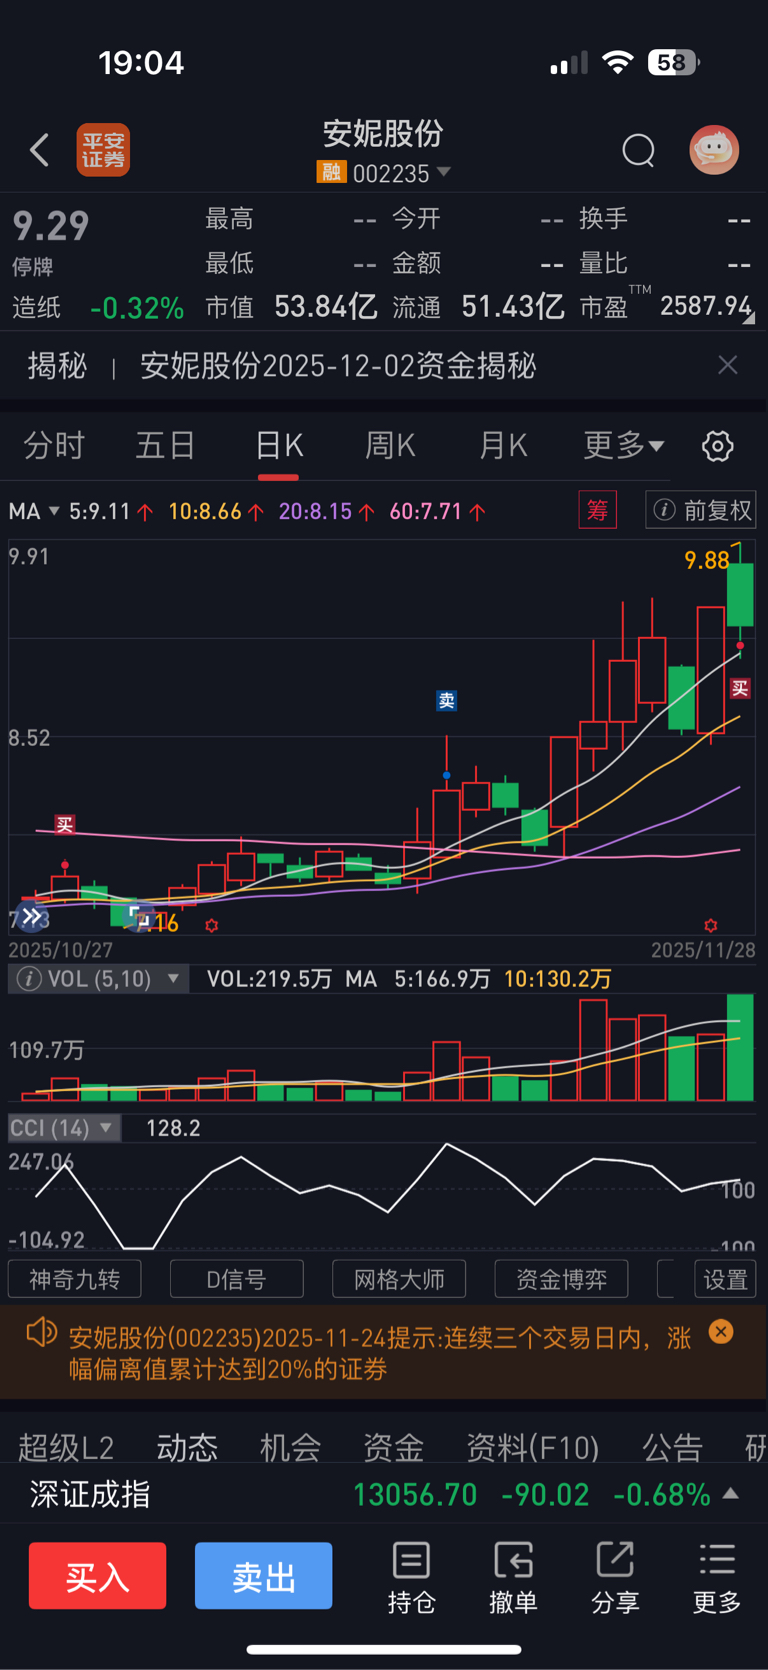The width and height of the screenshot is (768, 1670).
Task: Open the VOL info icon
Action: coord(29,979)
